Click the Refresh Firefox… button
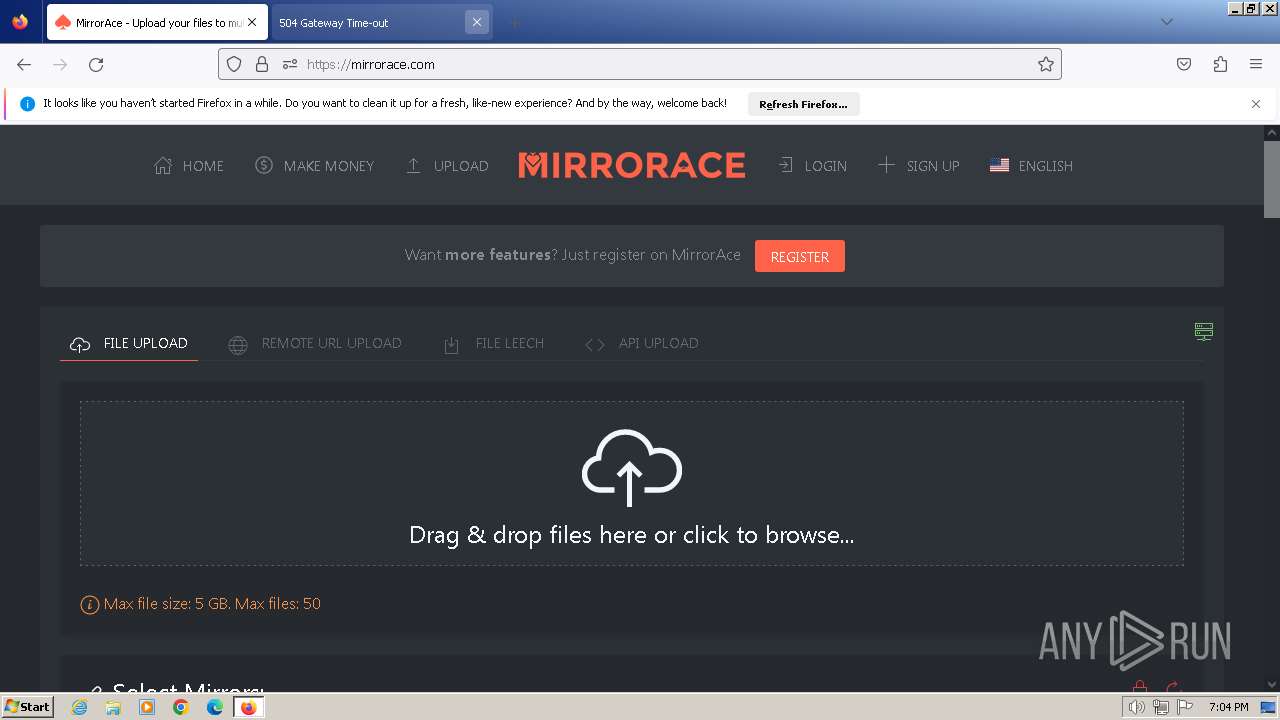The height and width of the screenshot is (720, 1280). [x=803, y=104]
